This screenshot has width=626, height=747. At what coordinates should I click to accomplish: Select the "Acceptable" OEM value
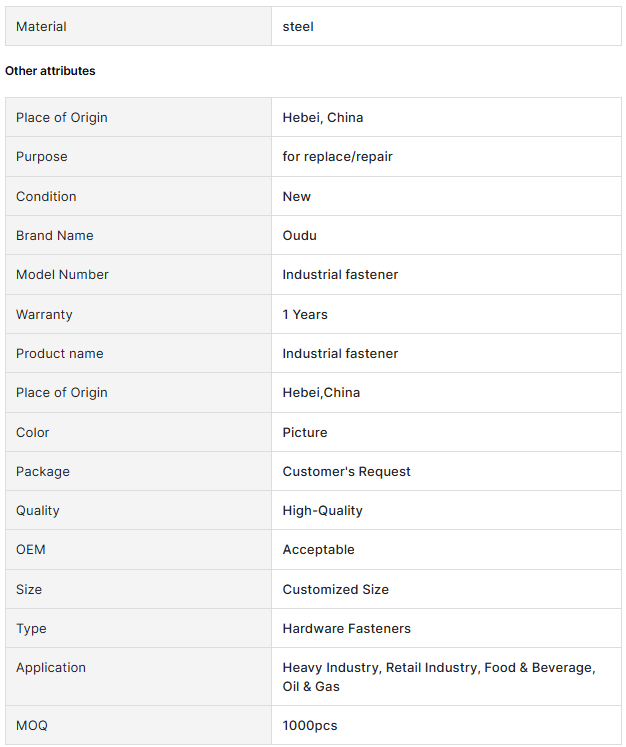coord(318,549)
